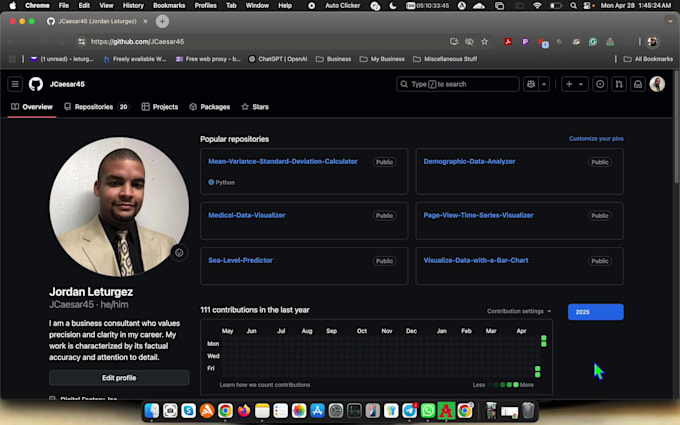Switch to the Repositories tab
Screen dimensions: 680x425
point(96,107)
